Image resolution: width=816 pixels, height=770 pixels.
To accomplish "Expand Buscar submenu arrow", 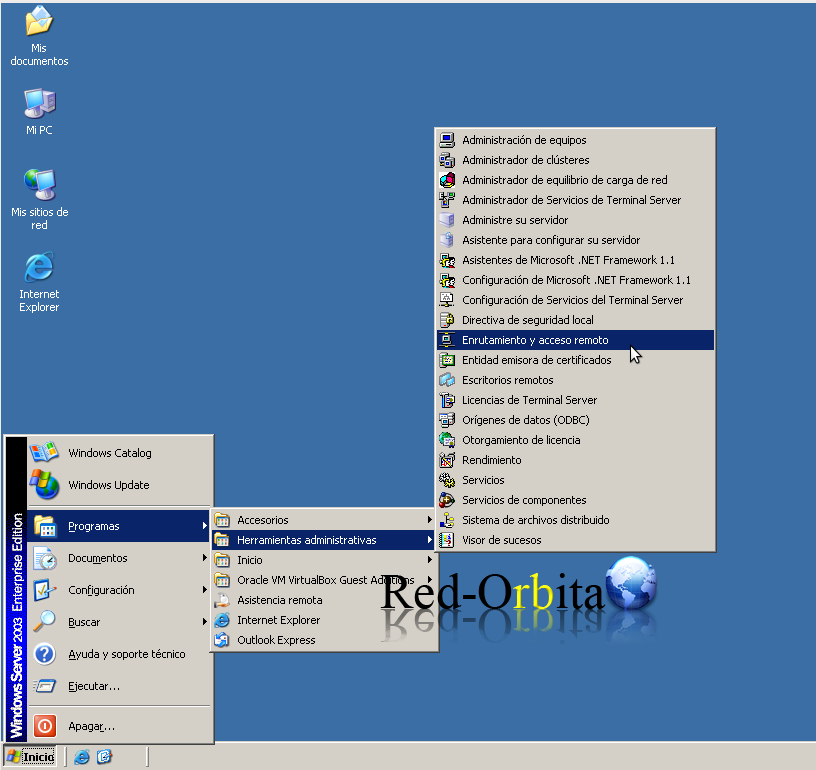I will (x=205, y=622).
